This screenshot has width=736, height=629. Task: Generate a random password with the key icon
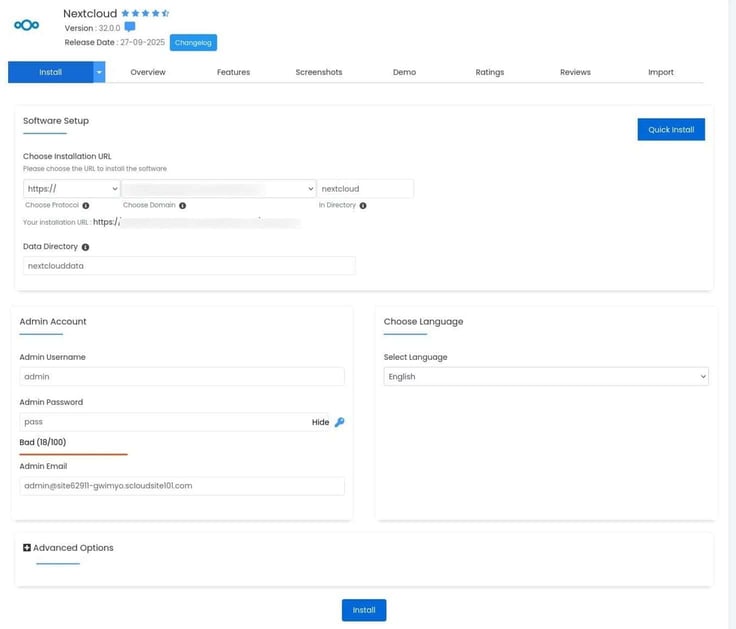tap(339, 422)
